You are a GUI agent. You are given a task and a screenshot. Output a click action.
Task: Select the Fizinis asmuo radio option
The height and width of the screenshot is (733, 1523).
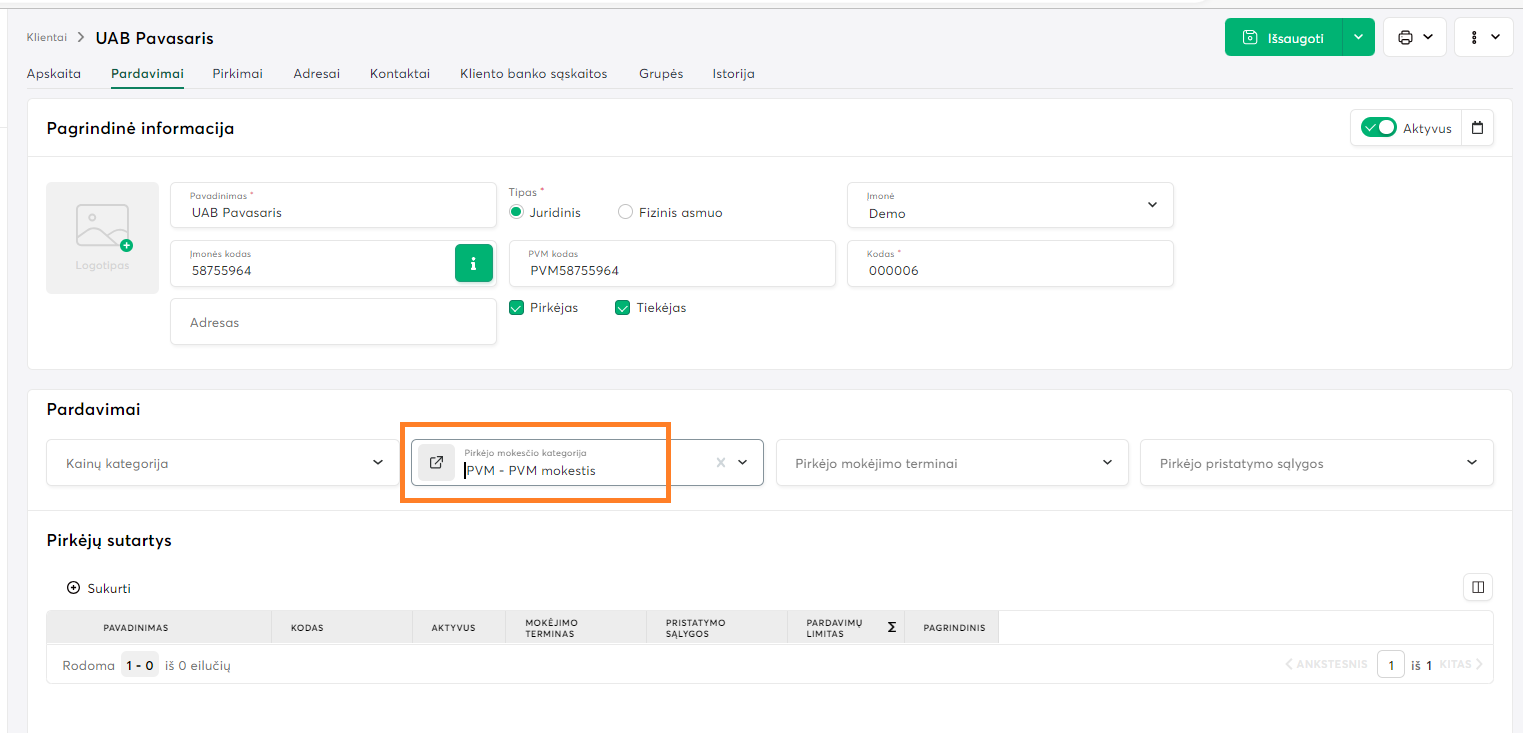click(x=626, y=212)
